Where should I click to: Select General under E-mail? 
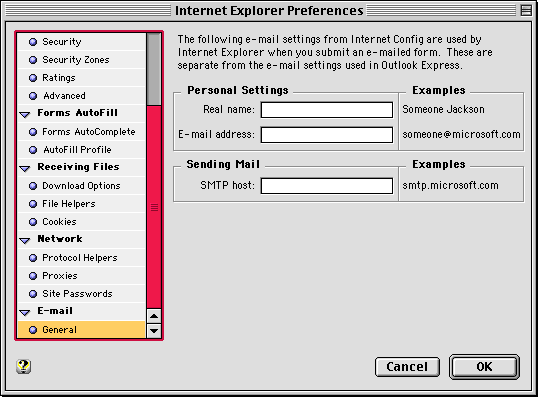(x=82, y=330)
